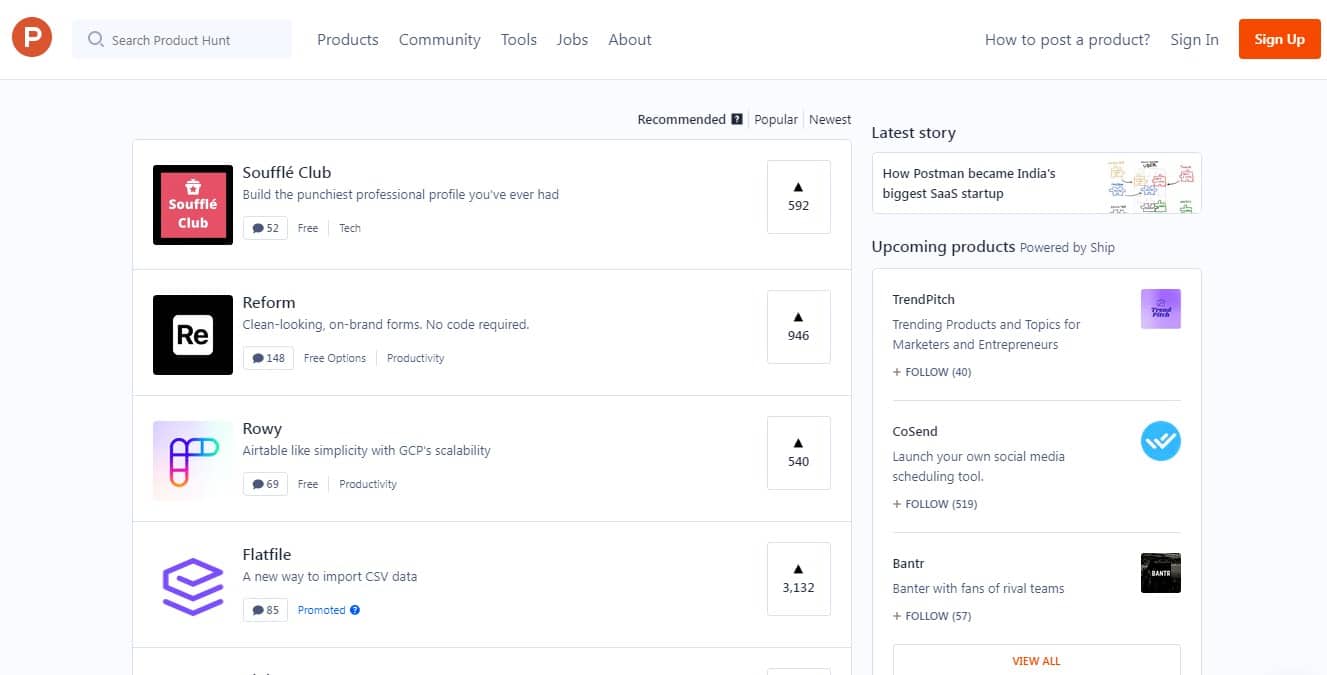Open the Soufflé Club product logo

[193, 205]
